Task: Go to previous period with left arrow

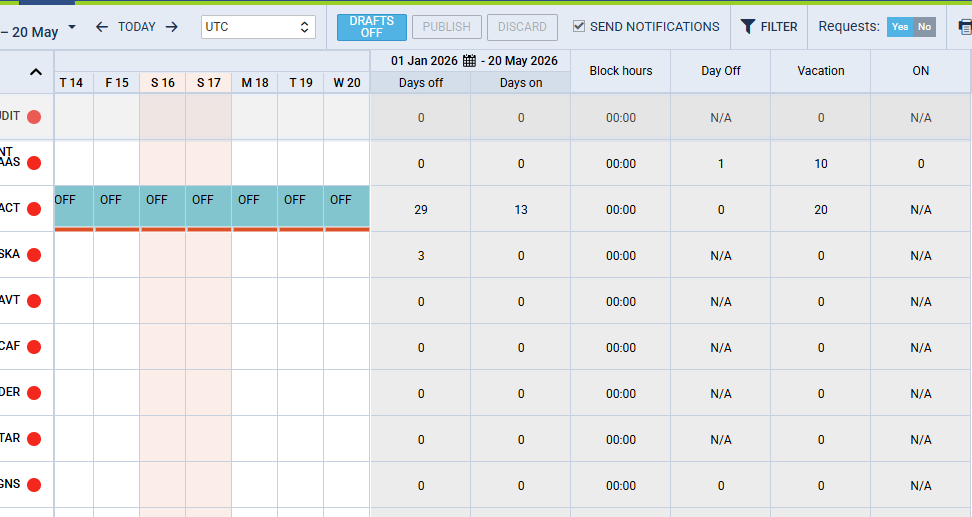Action: pyautogui.click(x=102, y=27)
